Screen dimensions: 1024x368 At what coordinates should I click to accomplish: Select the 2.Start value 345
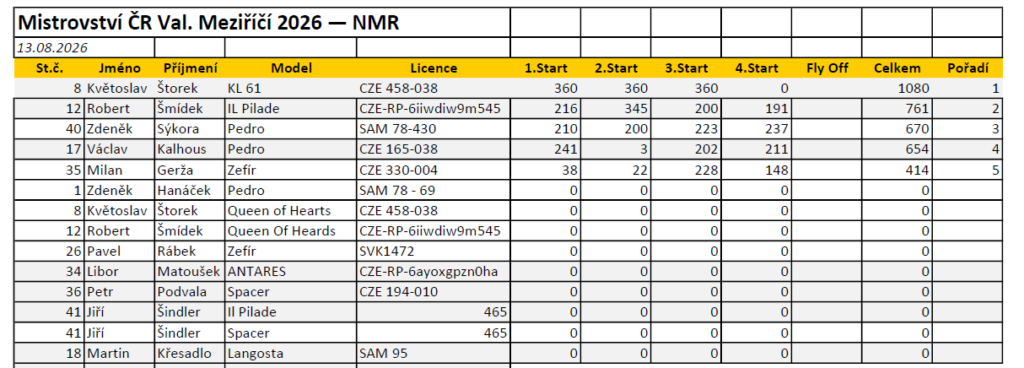pos(616,109)
